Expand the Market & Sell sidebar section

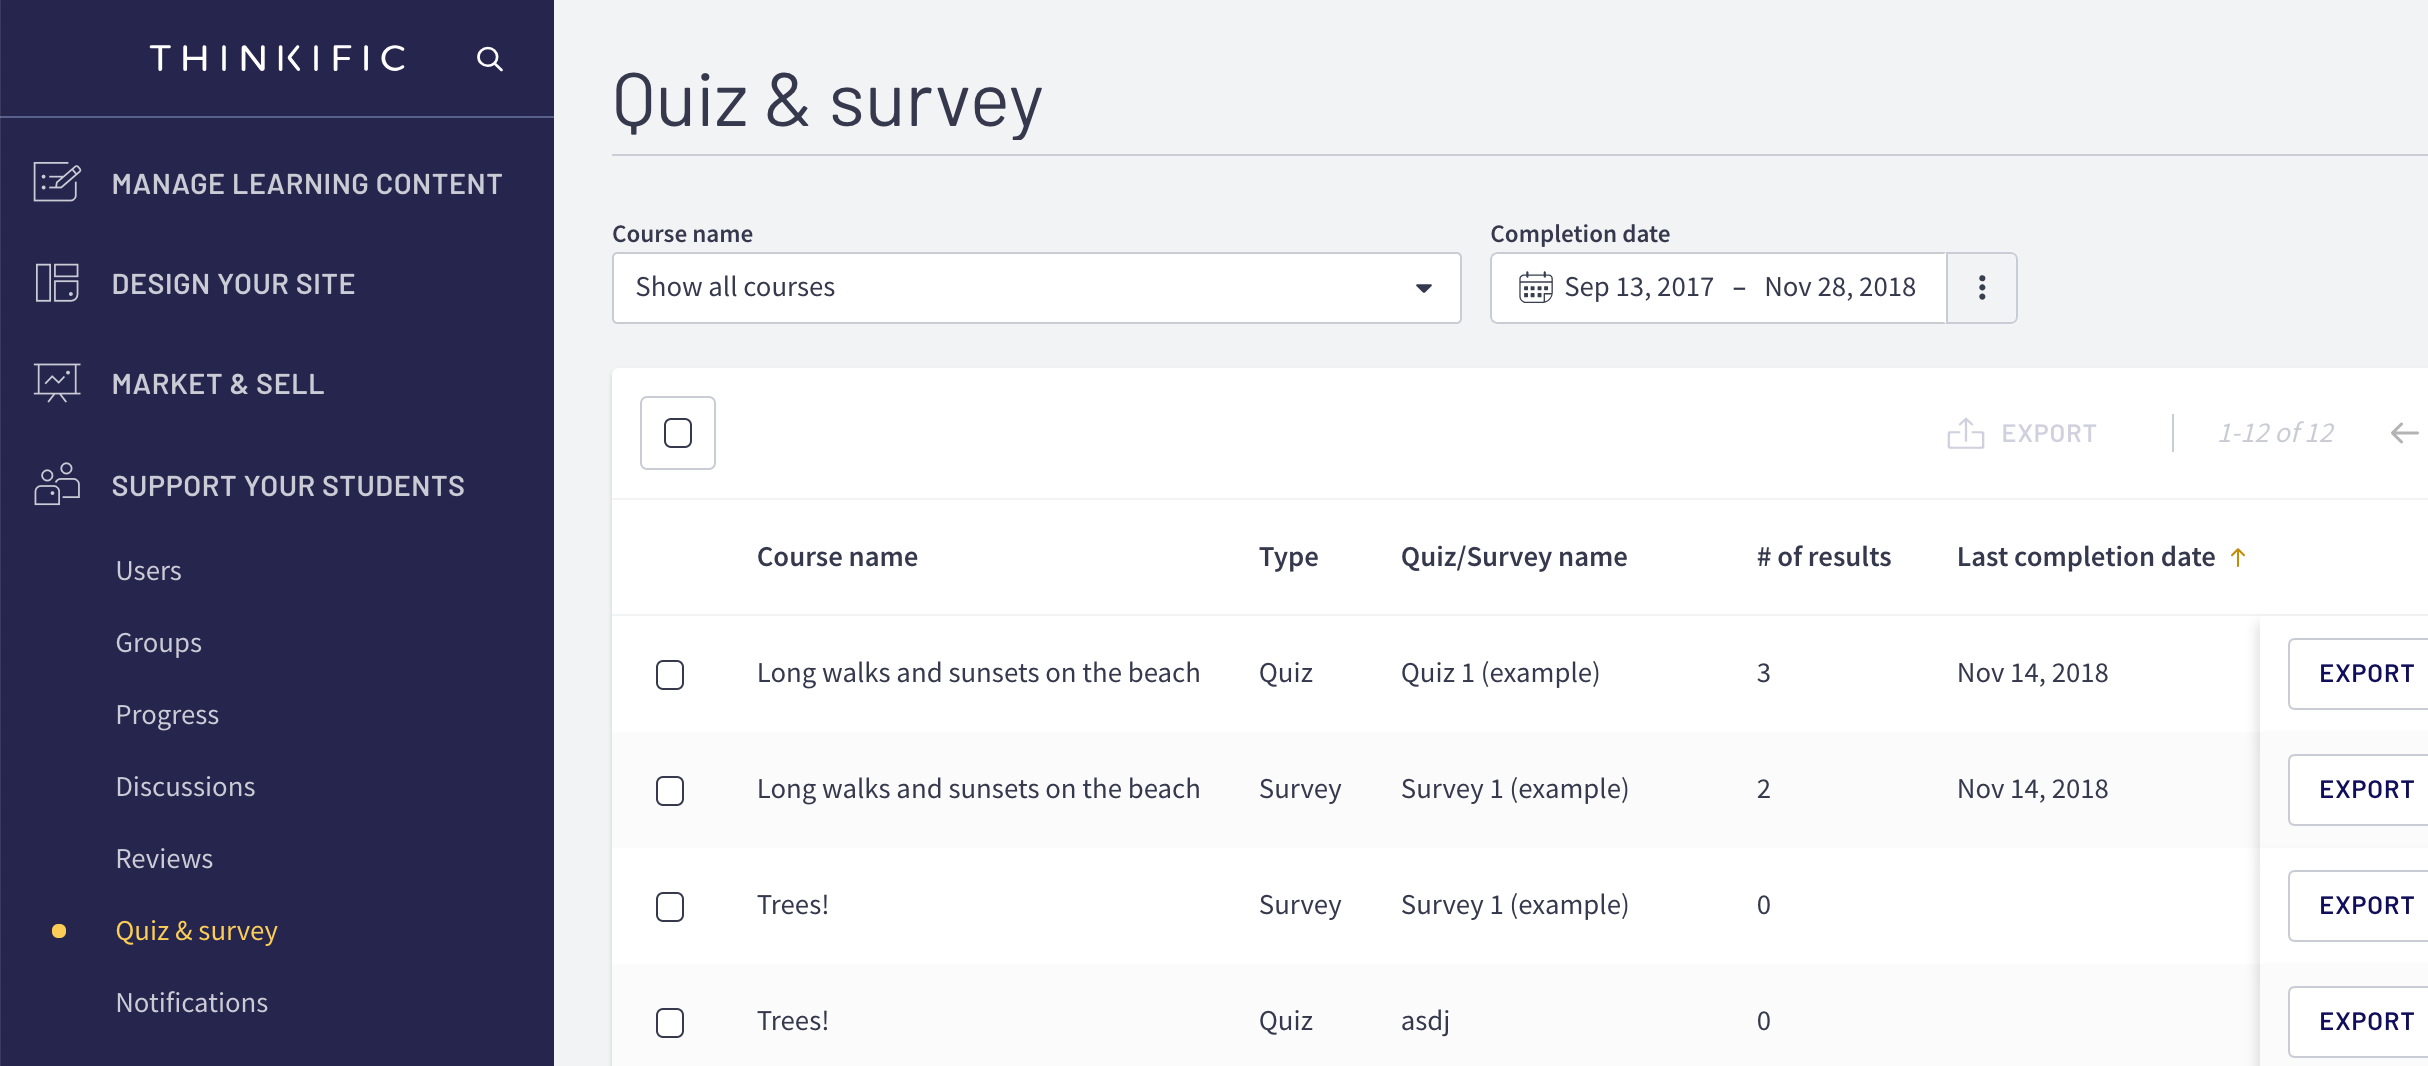pos(218,384)
